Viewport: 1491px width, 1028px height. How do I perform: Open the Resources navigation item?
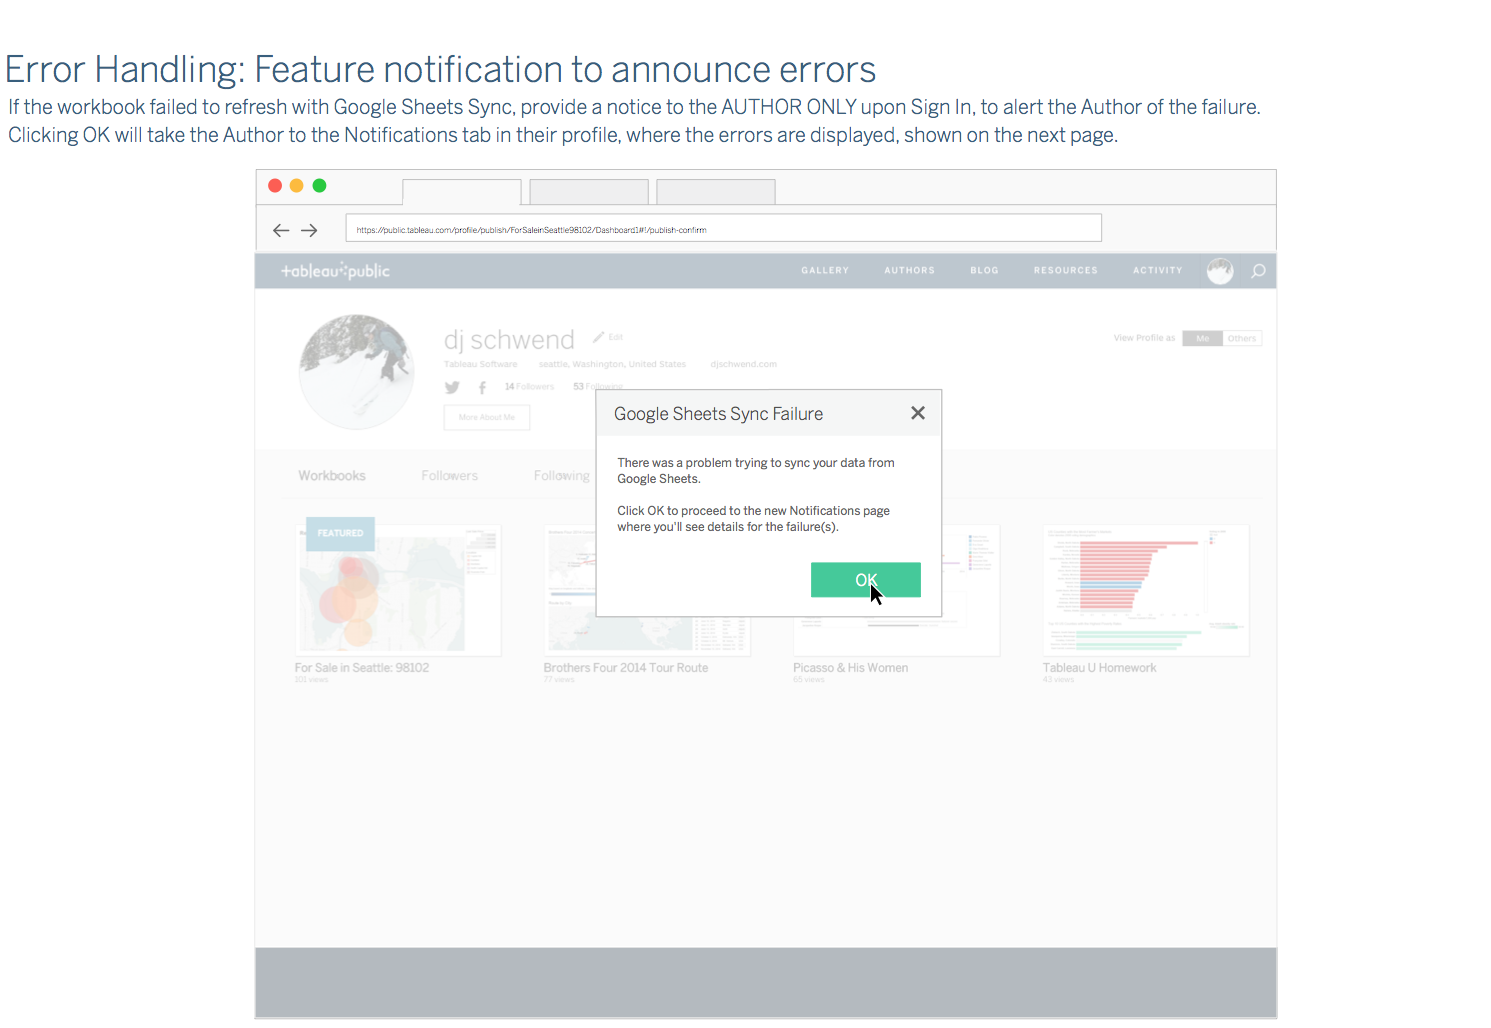pyautogui.click(x=1066, y=271)
